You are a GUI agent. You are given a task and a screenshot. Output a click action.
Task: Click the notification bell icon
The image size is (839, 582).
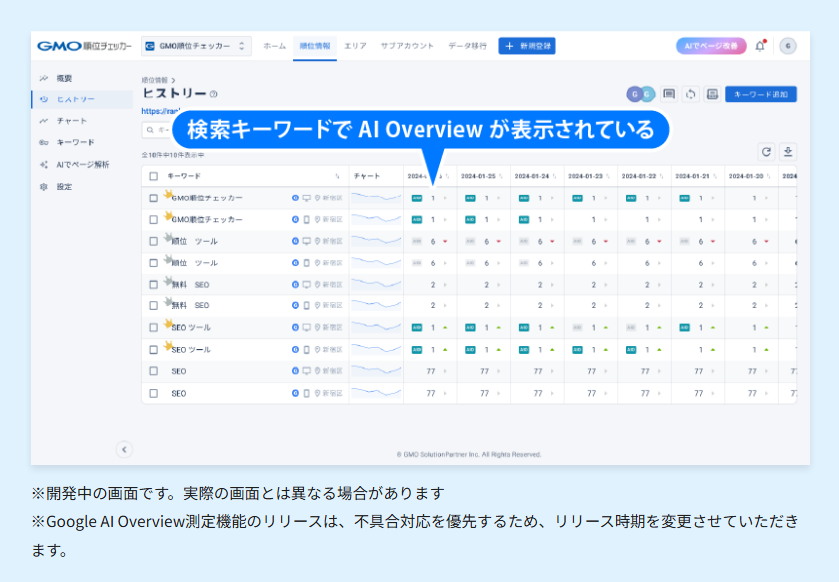pos(758,45)
